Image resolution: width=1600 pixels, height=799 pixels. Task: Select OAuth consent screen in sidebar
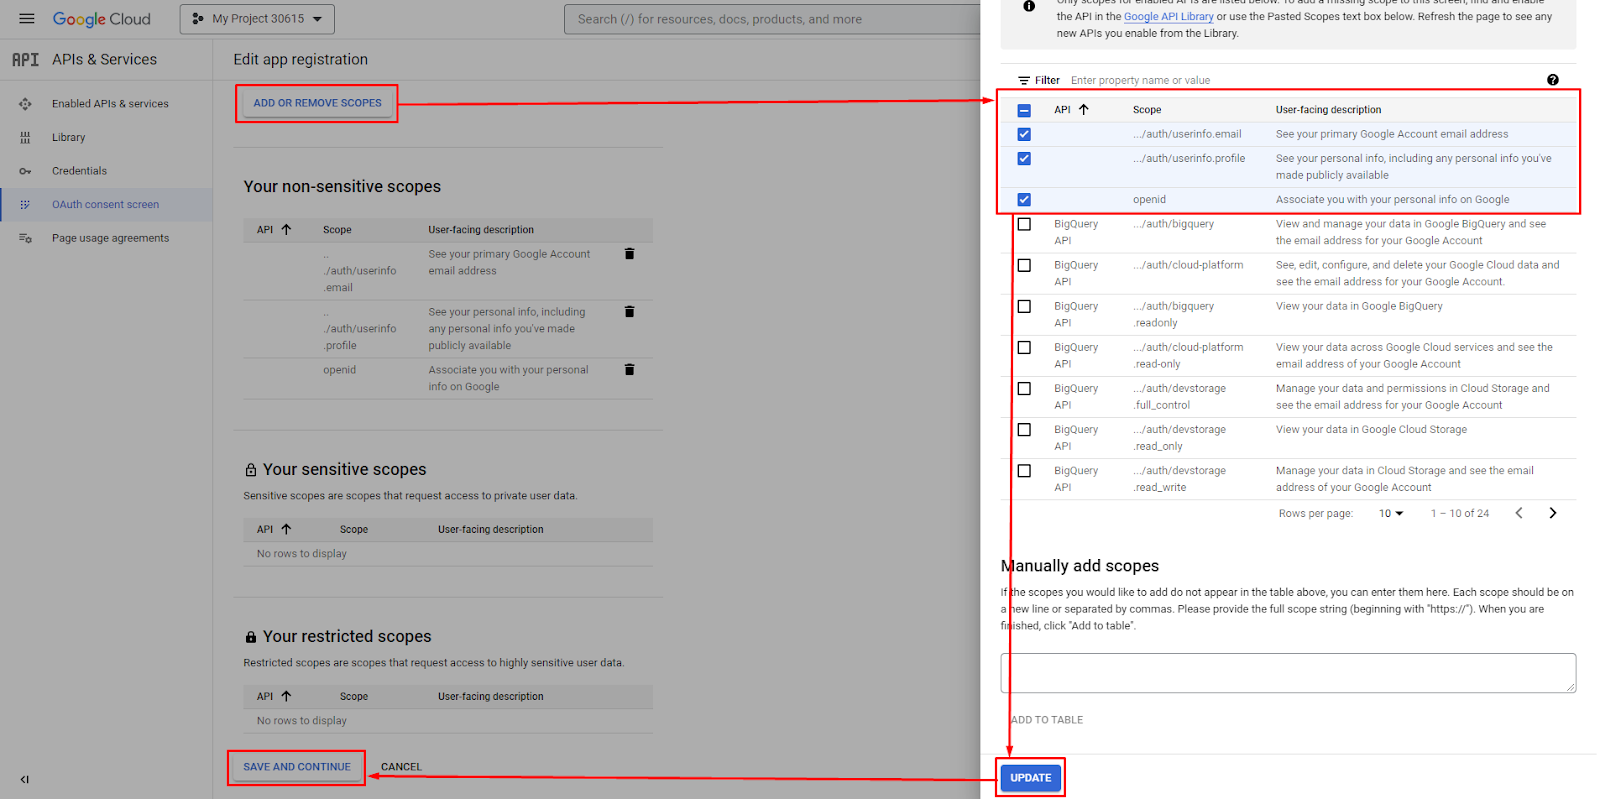pos(105,205)
